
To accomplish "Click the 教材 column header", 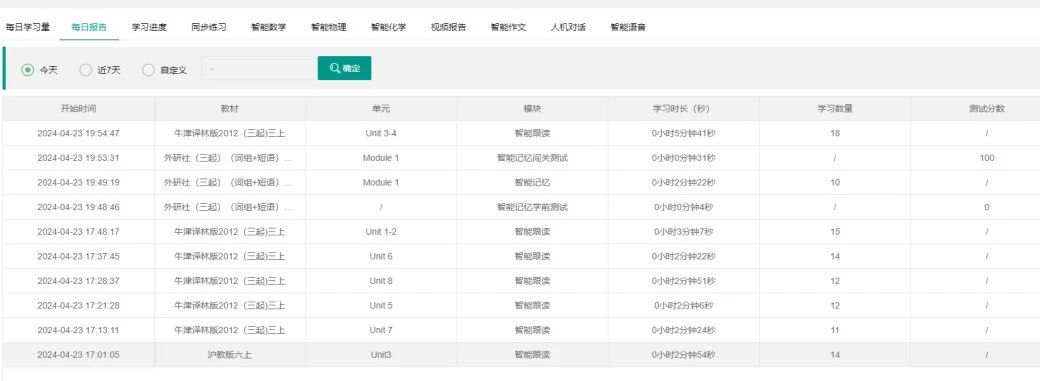I will (x=229, y=109).
